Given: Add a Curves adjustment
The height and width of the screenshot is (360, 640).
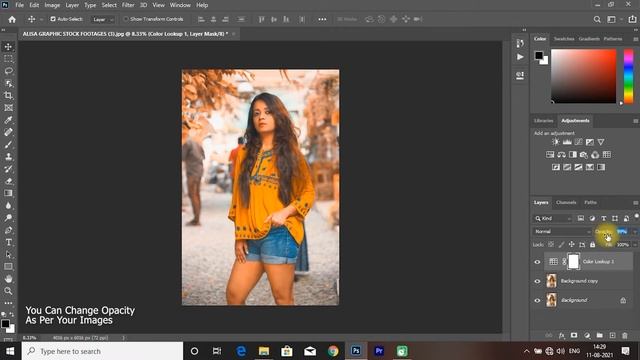Looking at the screenshot, I should click(578, 142).
